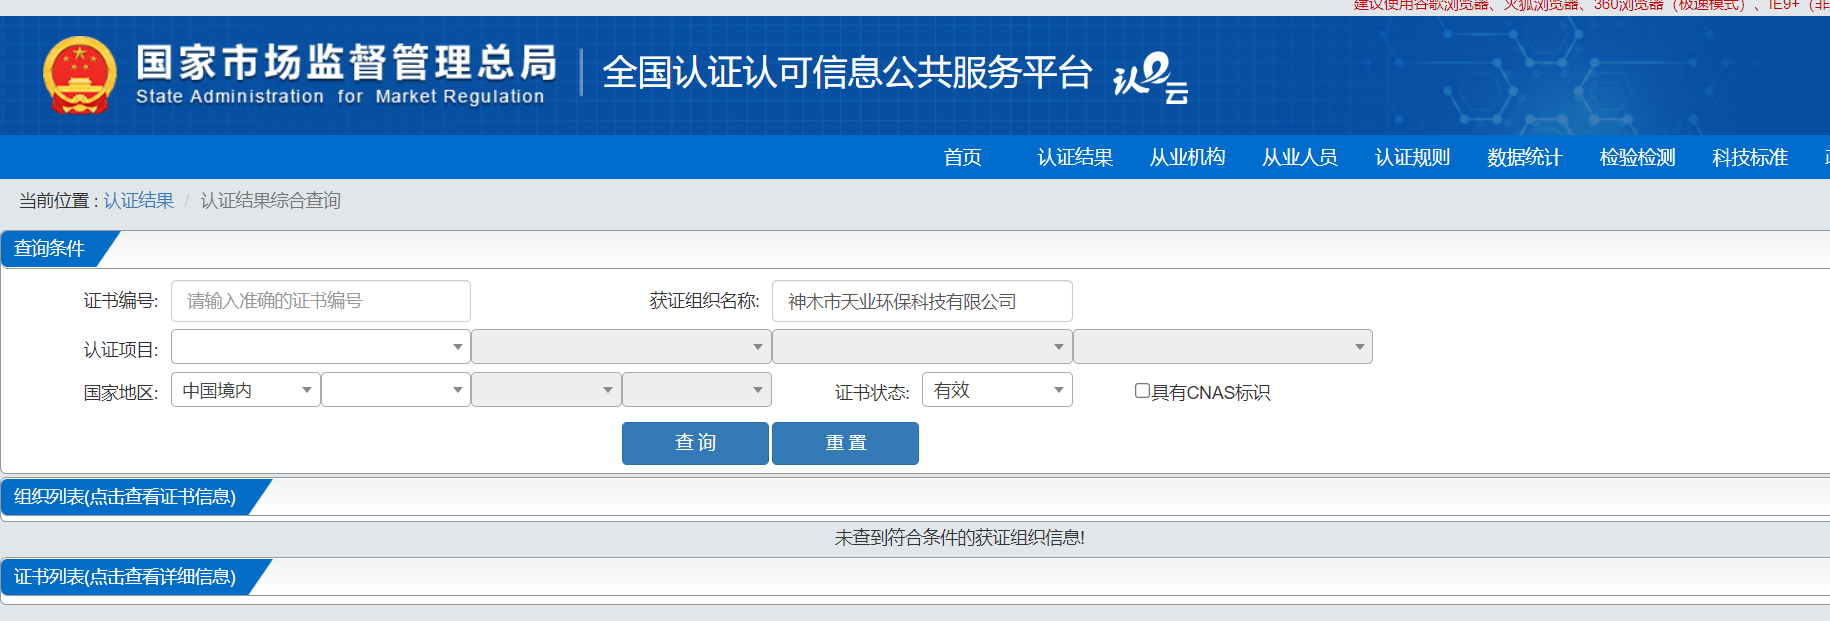Open the first 认证项目 dropdown
Image resolution: width=1830 pixels, height=621 pixels.
[x=321, y=347]
